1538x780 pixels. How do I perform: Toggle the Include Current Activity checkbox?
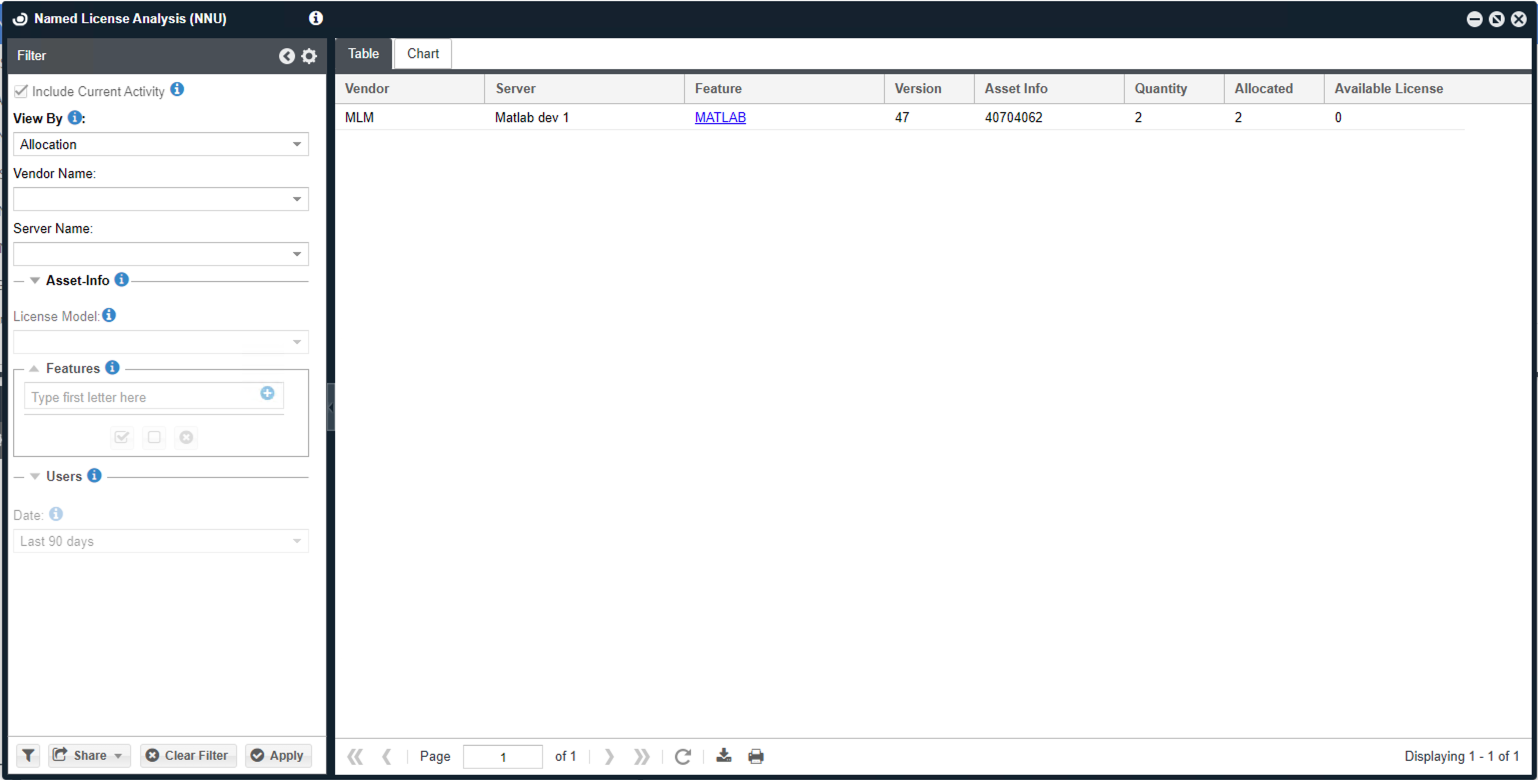21,91
